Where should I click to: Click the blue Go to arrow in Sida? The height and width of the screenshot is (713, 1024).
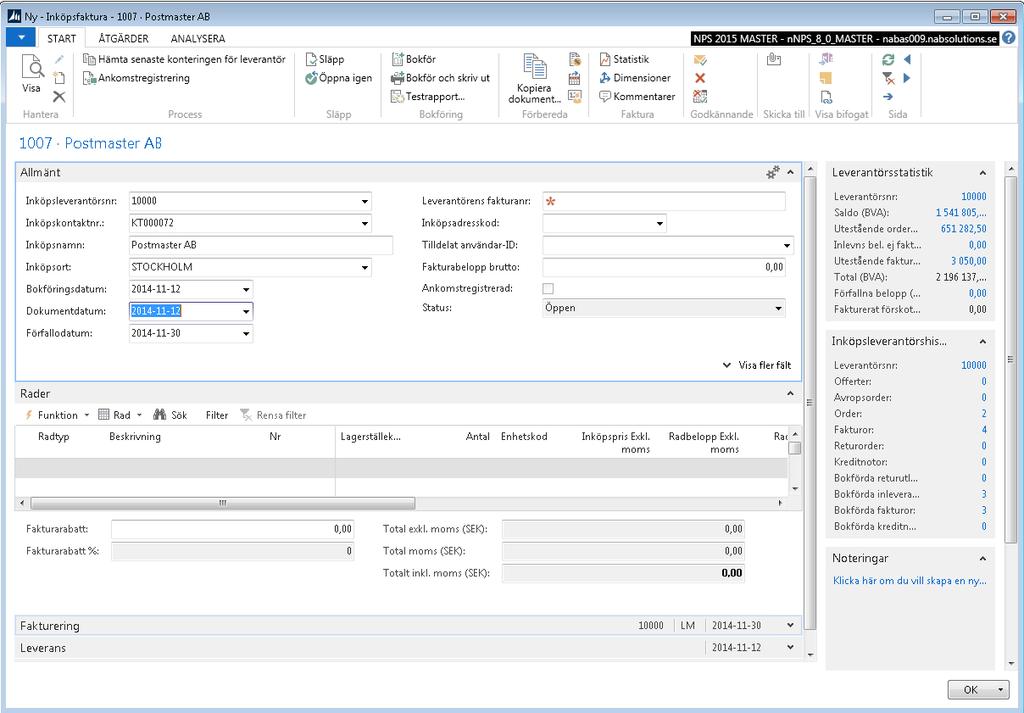tap(888, 97)
